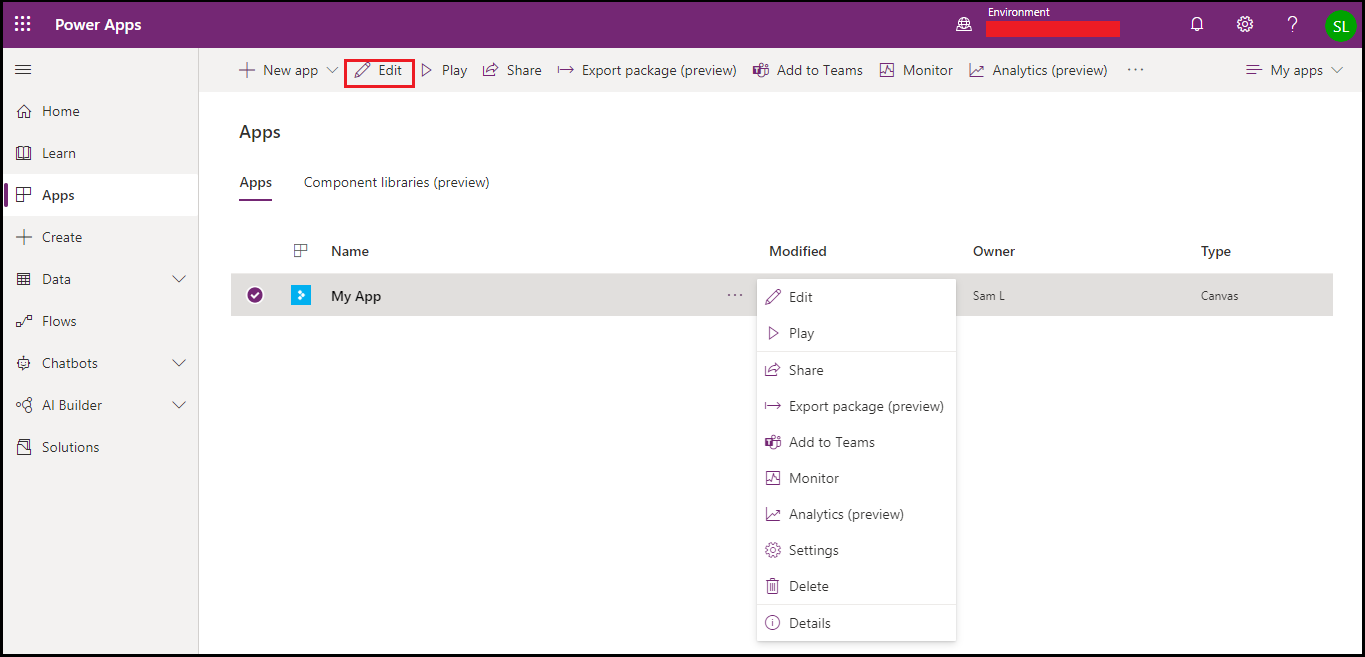Open the help question mark

coord(1293,25)
